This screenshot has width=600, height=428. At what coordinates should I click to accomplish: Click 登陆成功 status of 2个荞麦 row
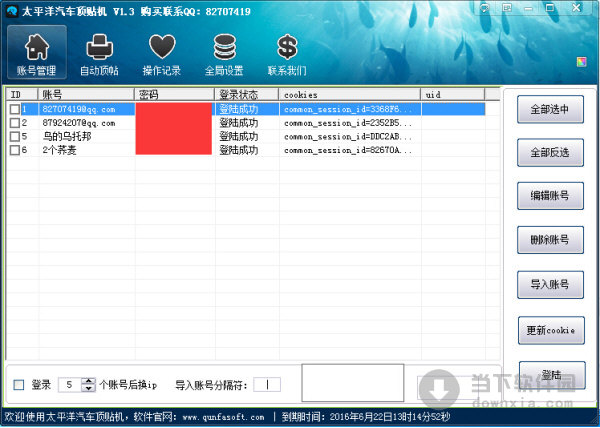tap(239, 150)
